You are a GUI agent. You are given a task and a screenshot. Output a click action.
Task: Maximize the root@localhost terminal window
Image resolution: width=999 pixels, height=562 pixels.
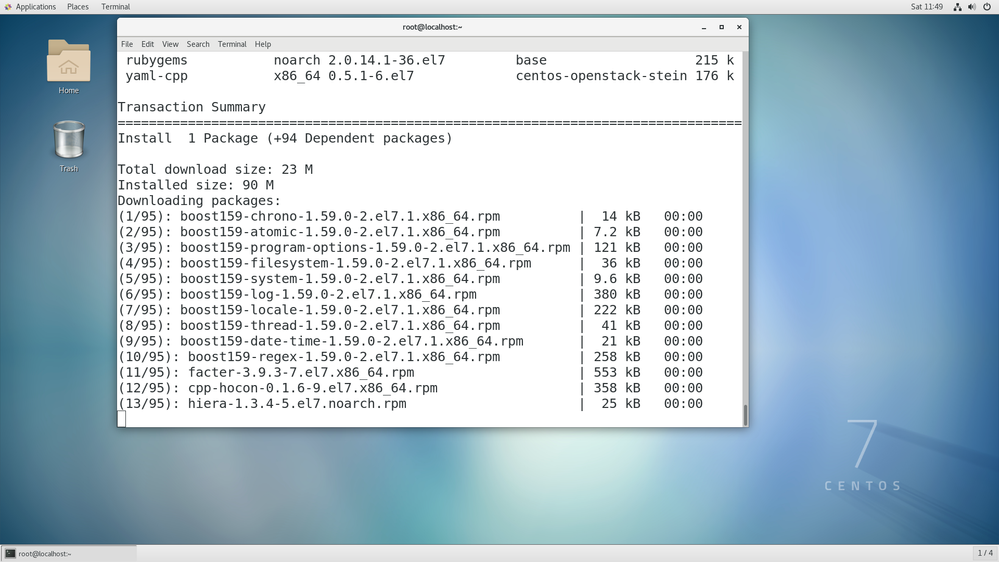point(721,27)
